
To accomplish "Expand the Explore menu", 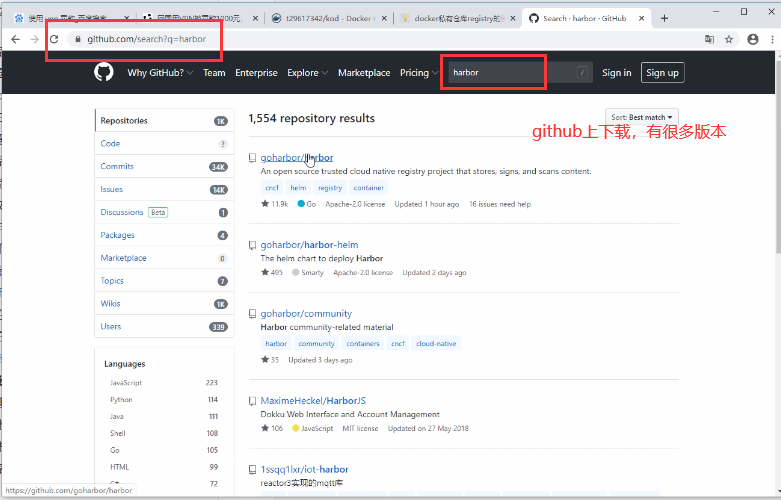I will [x=307, y=73].
